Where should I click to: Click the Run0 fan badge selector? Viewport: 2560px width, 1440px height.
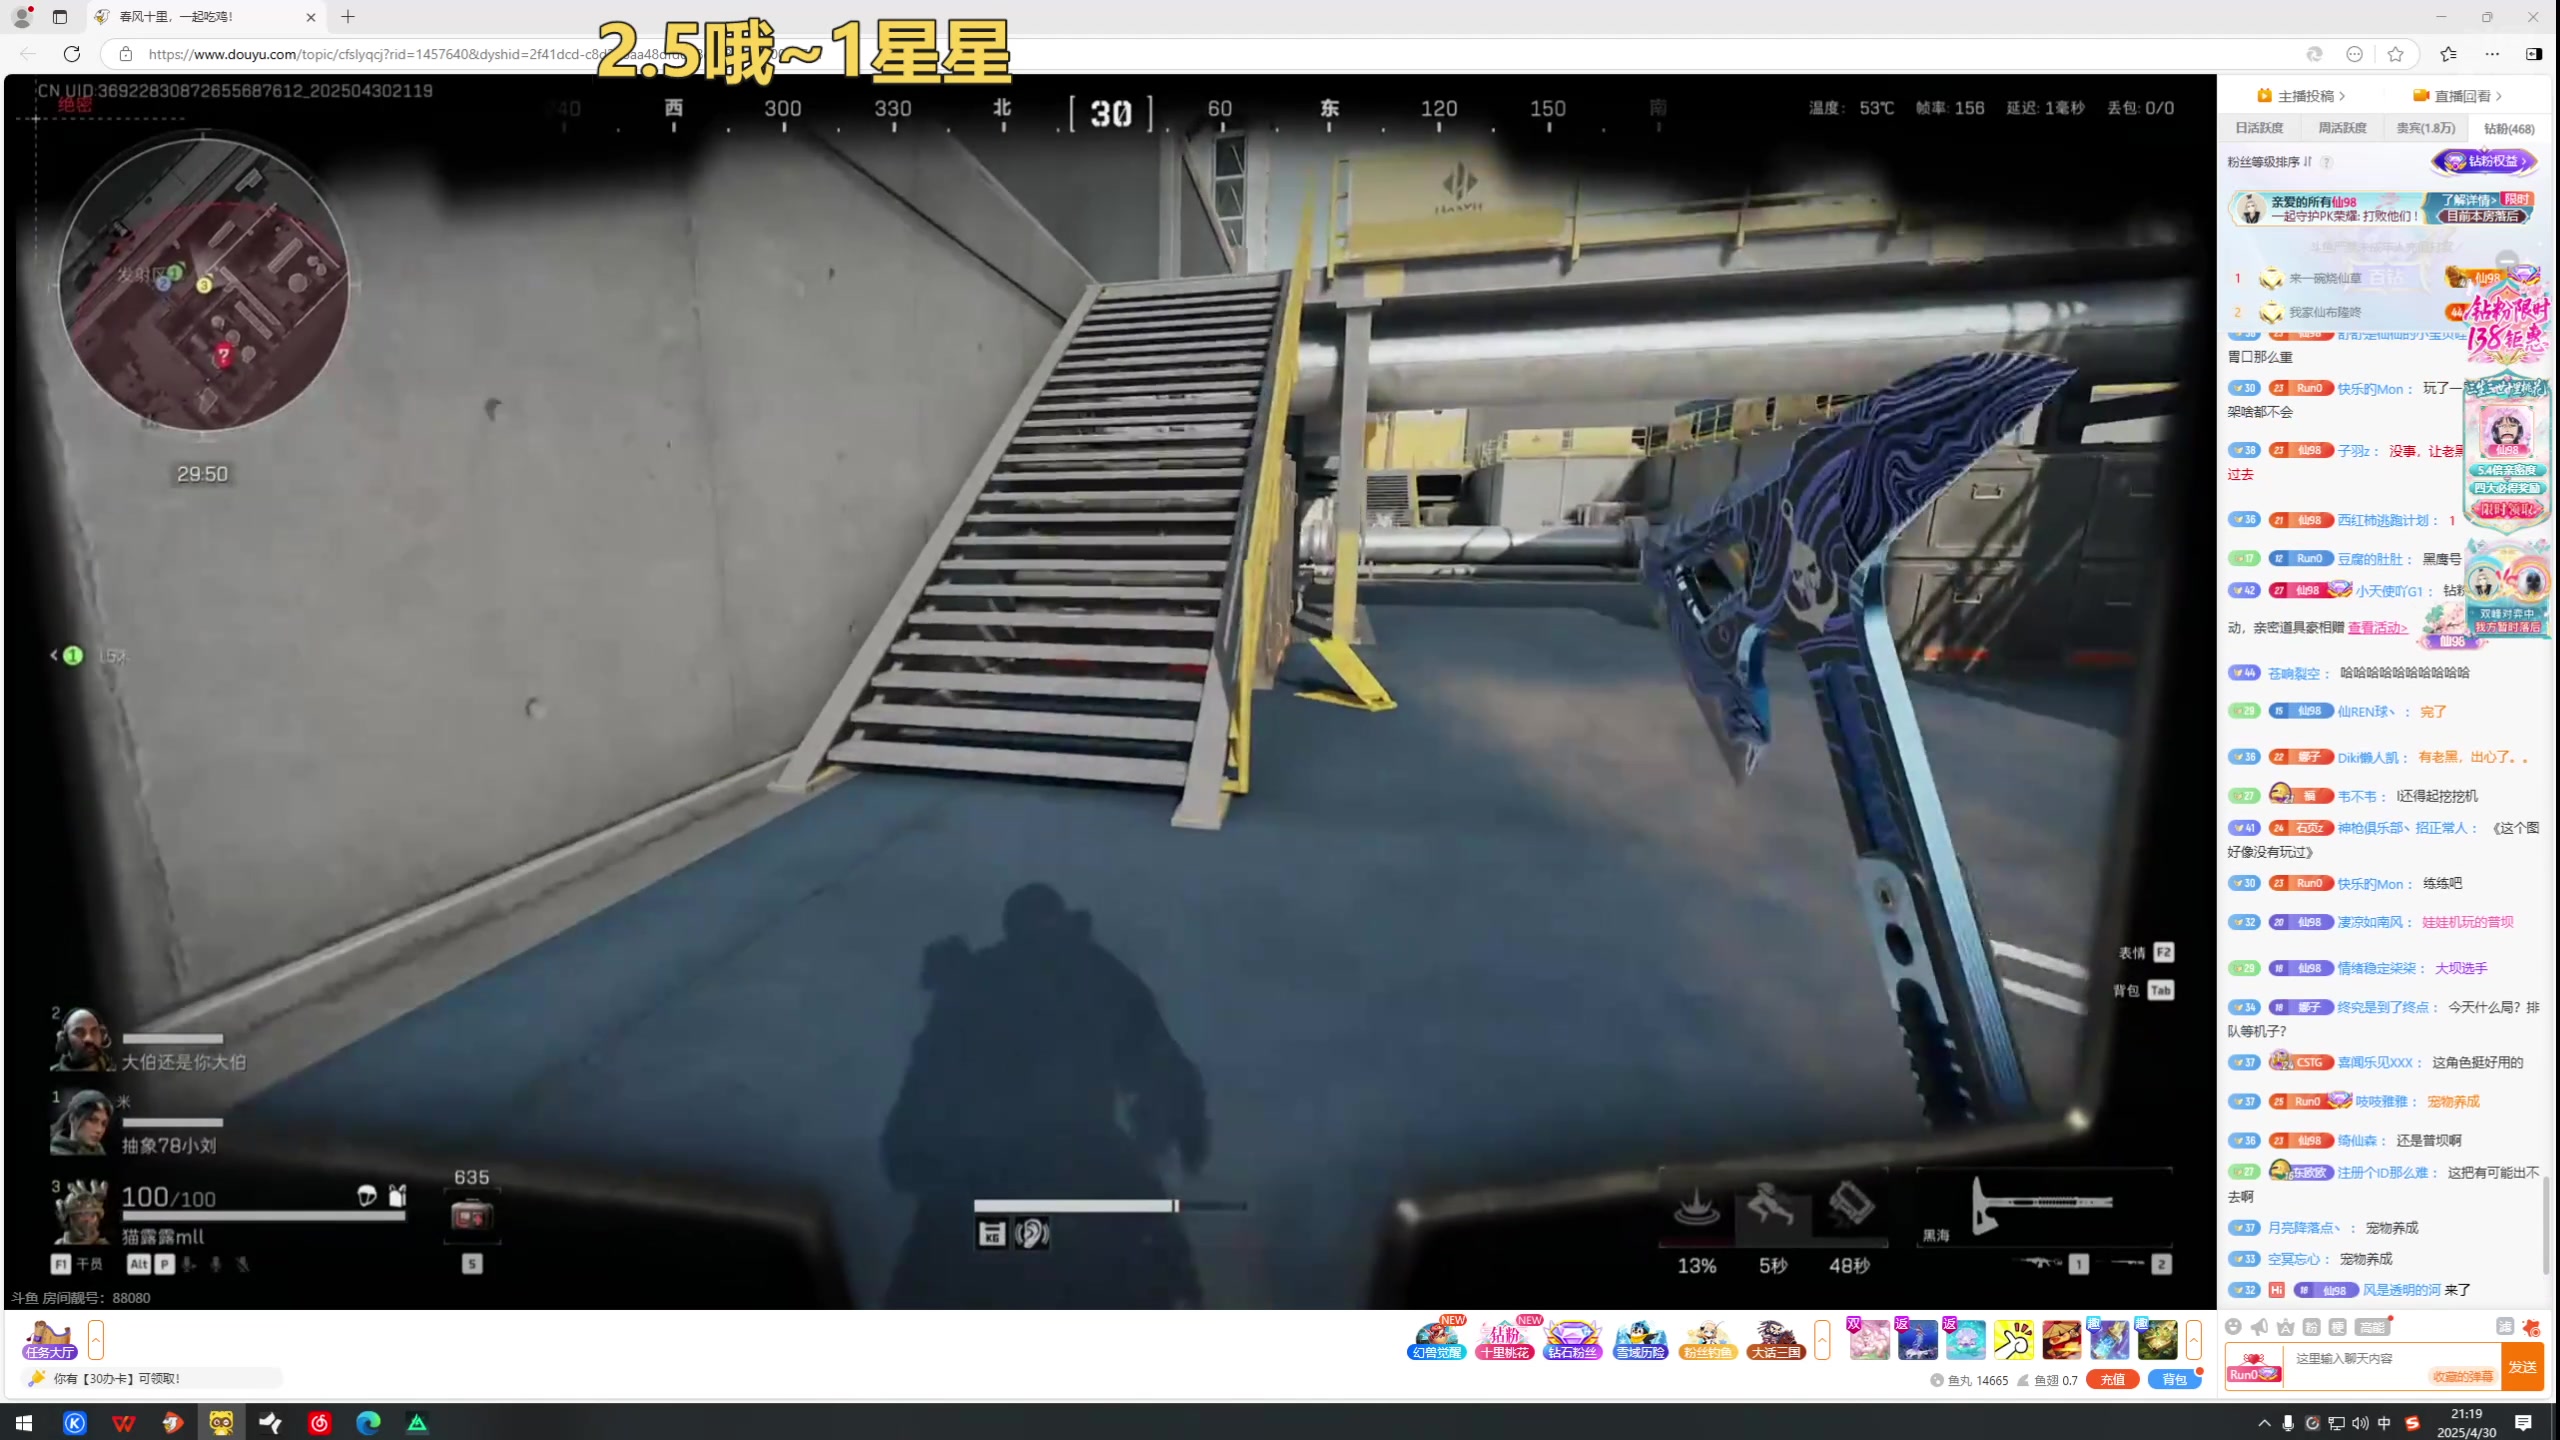coord(2254,1368)
